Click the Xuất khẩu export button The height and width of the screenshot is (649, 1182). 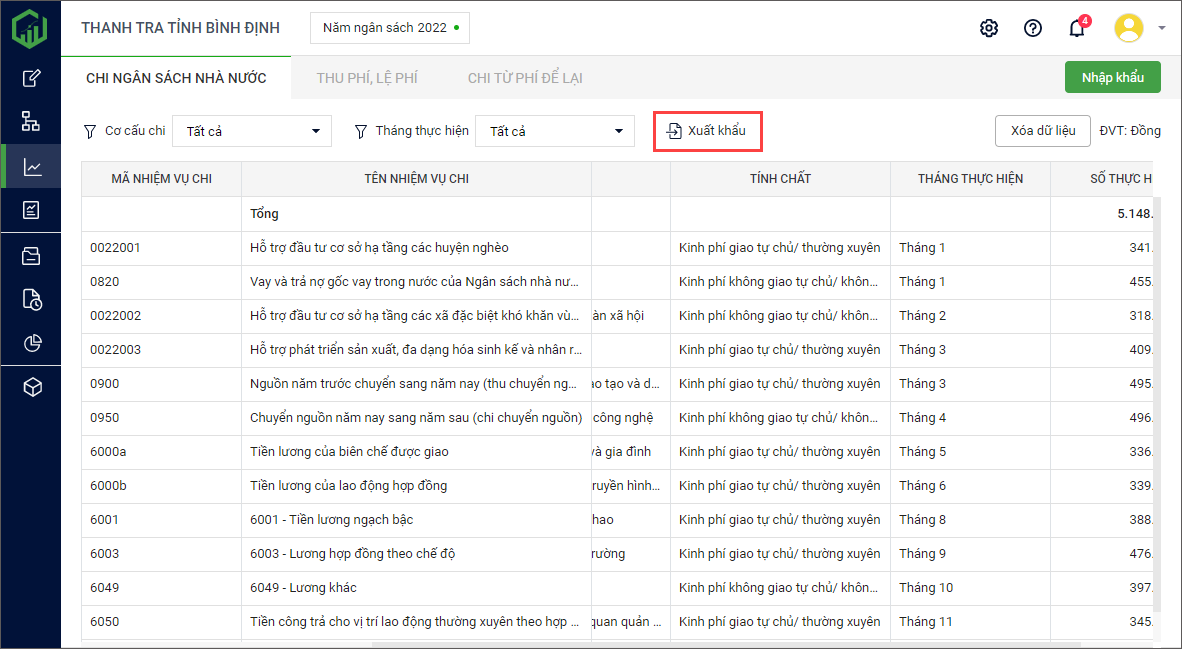(x=707, y=131)
